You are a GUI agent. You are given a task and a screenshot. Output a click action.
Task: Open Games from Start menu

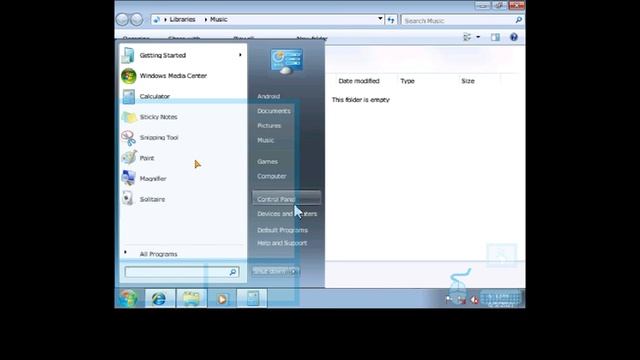(x=267, y=162)
